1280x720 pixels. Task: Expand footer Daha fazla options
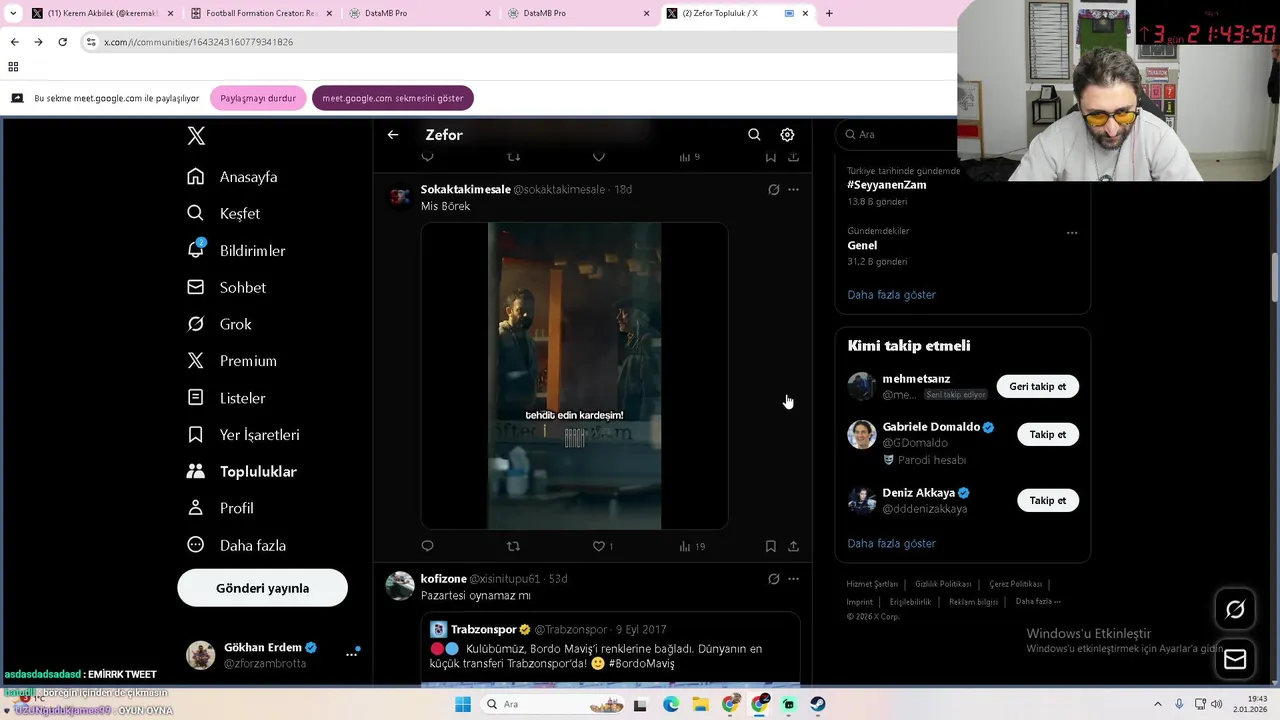pyautogui.click(x=1038, y=601)
